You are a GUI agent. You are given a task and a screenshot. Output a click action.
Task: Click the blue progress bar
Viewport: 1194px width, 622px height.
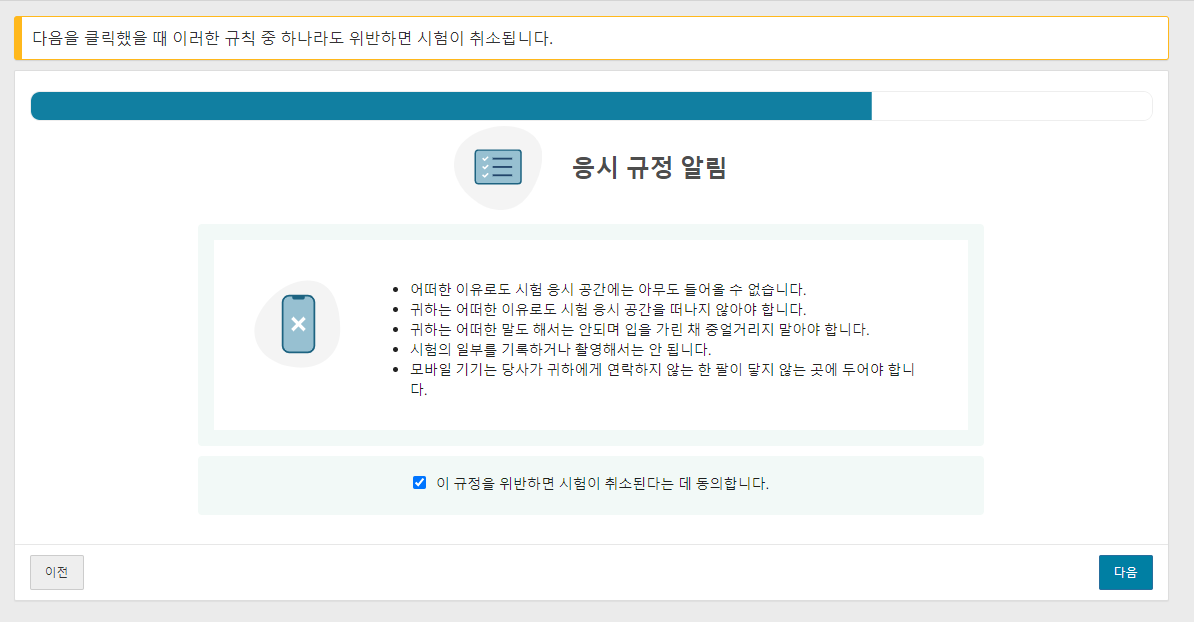(x=591, y=106)
